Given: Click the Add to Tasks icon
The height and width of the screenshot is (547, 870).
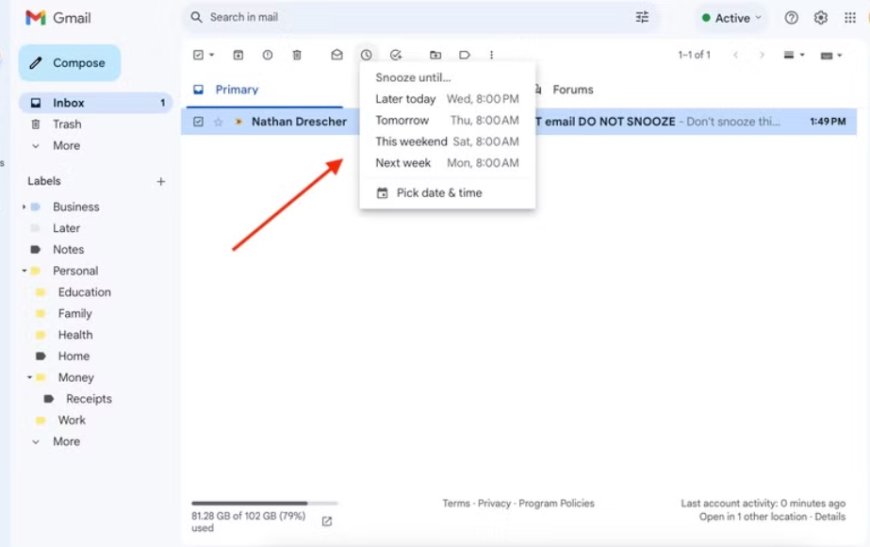Looking at the screenshot, I should coord(396,55).
